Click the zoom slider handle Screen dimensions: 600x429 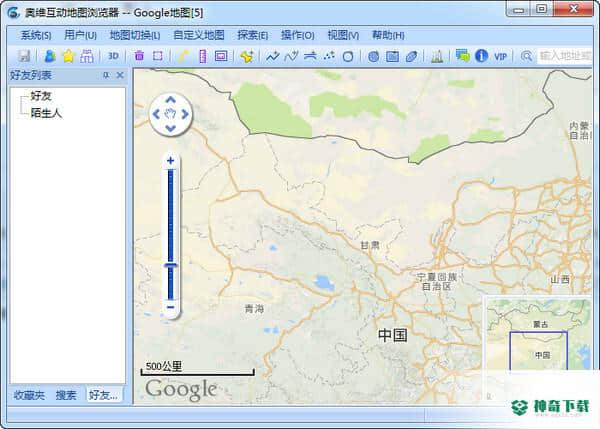(x=171, y=265)
